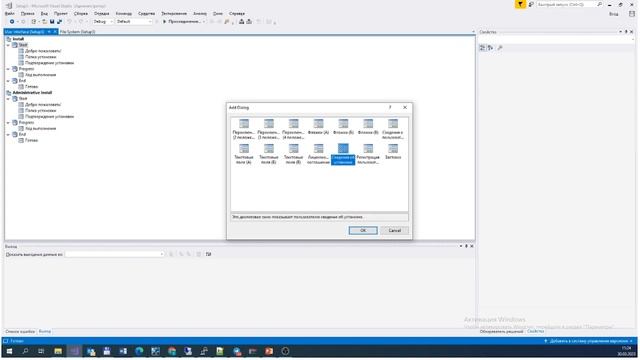Click 'Вход' sign-in link
640x360 pixels.
[613, 14]
